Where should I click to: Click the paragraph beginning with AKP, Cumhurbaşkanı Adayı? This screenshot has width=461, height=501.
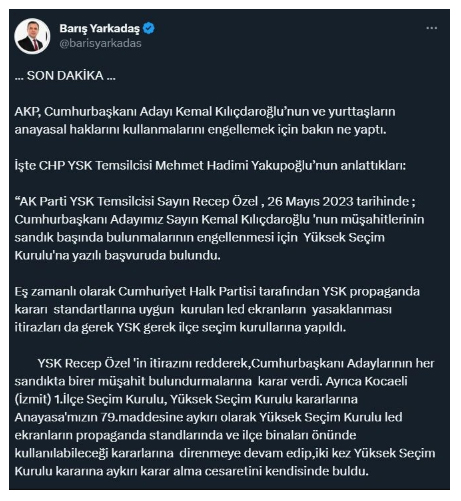[205, 121]
